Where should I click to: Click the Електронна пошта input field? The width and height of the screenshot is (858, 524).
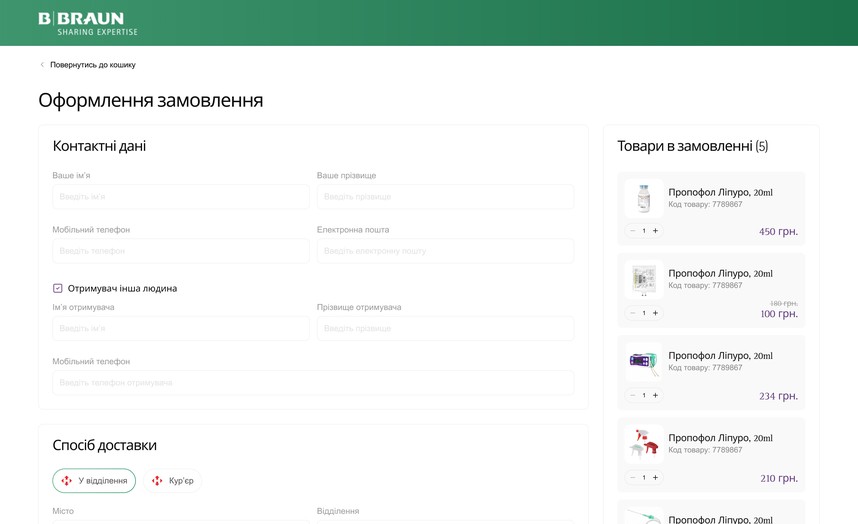445,251
